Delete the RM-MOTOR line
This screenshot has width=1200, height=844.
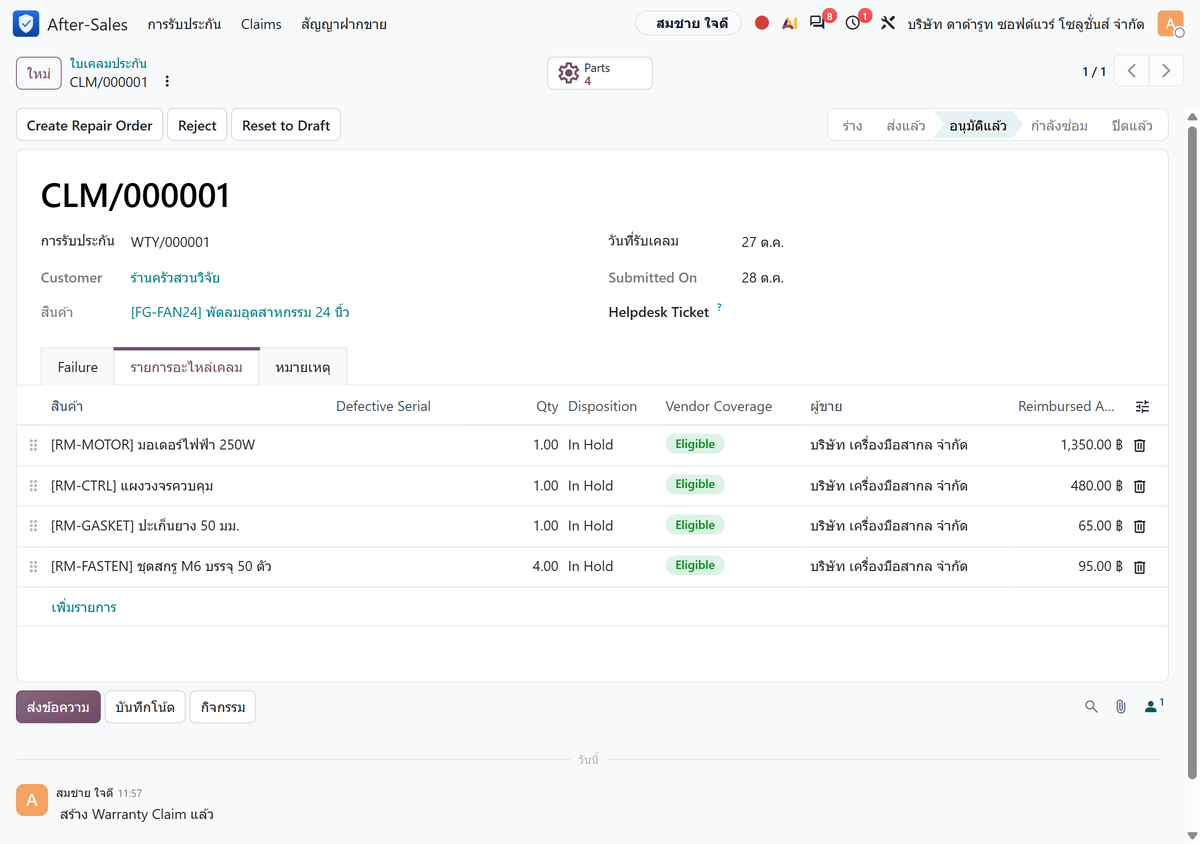point(1139,446)
